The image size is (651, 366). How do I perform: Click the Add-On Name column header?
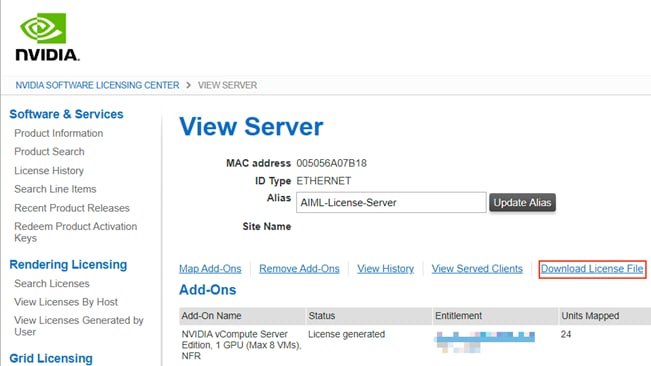click(x=242, y=316)
